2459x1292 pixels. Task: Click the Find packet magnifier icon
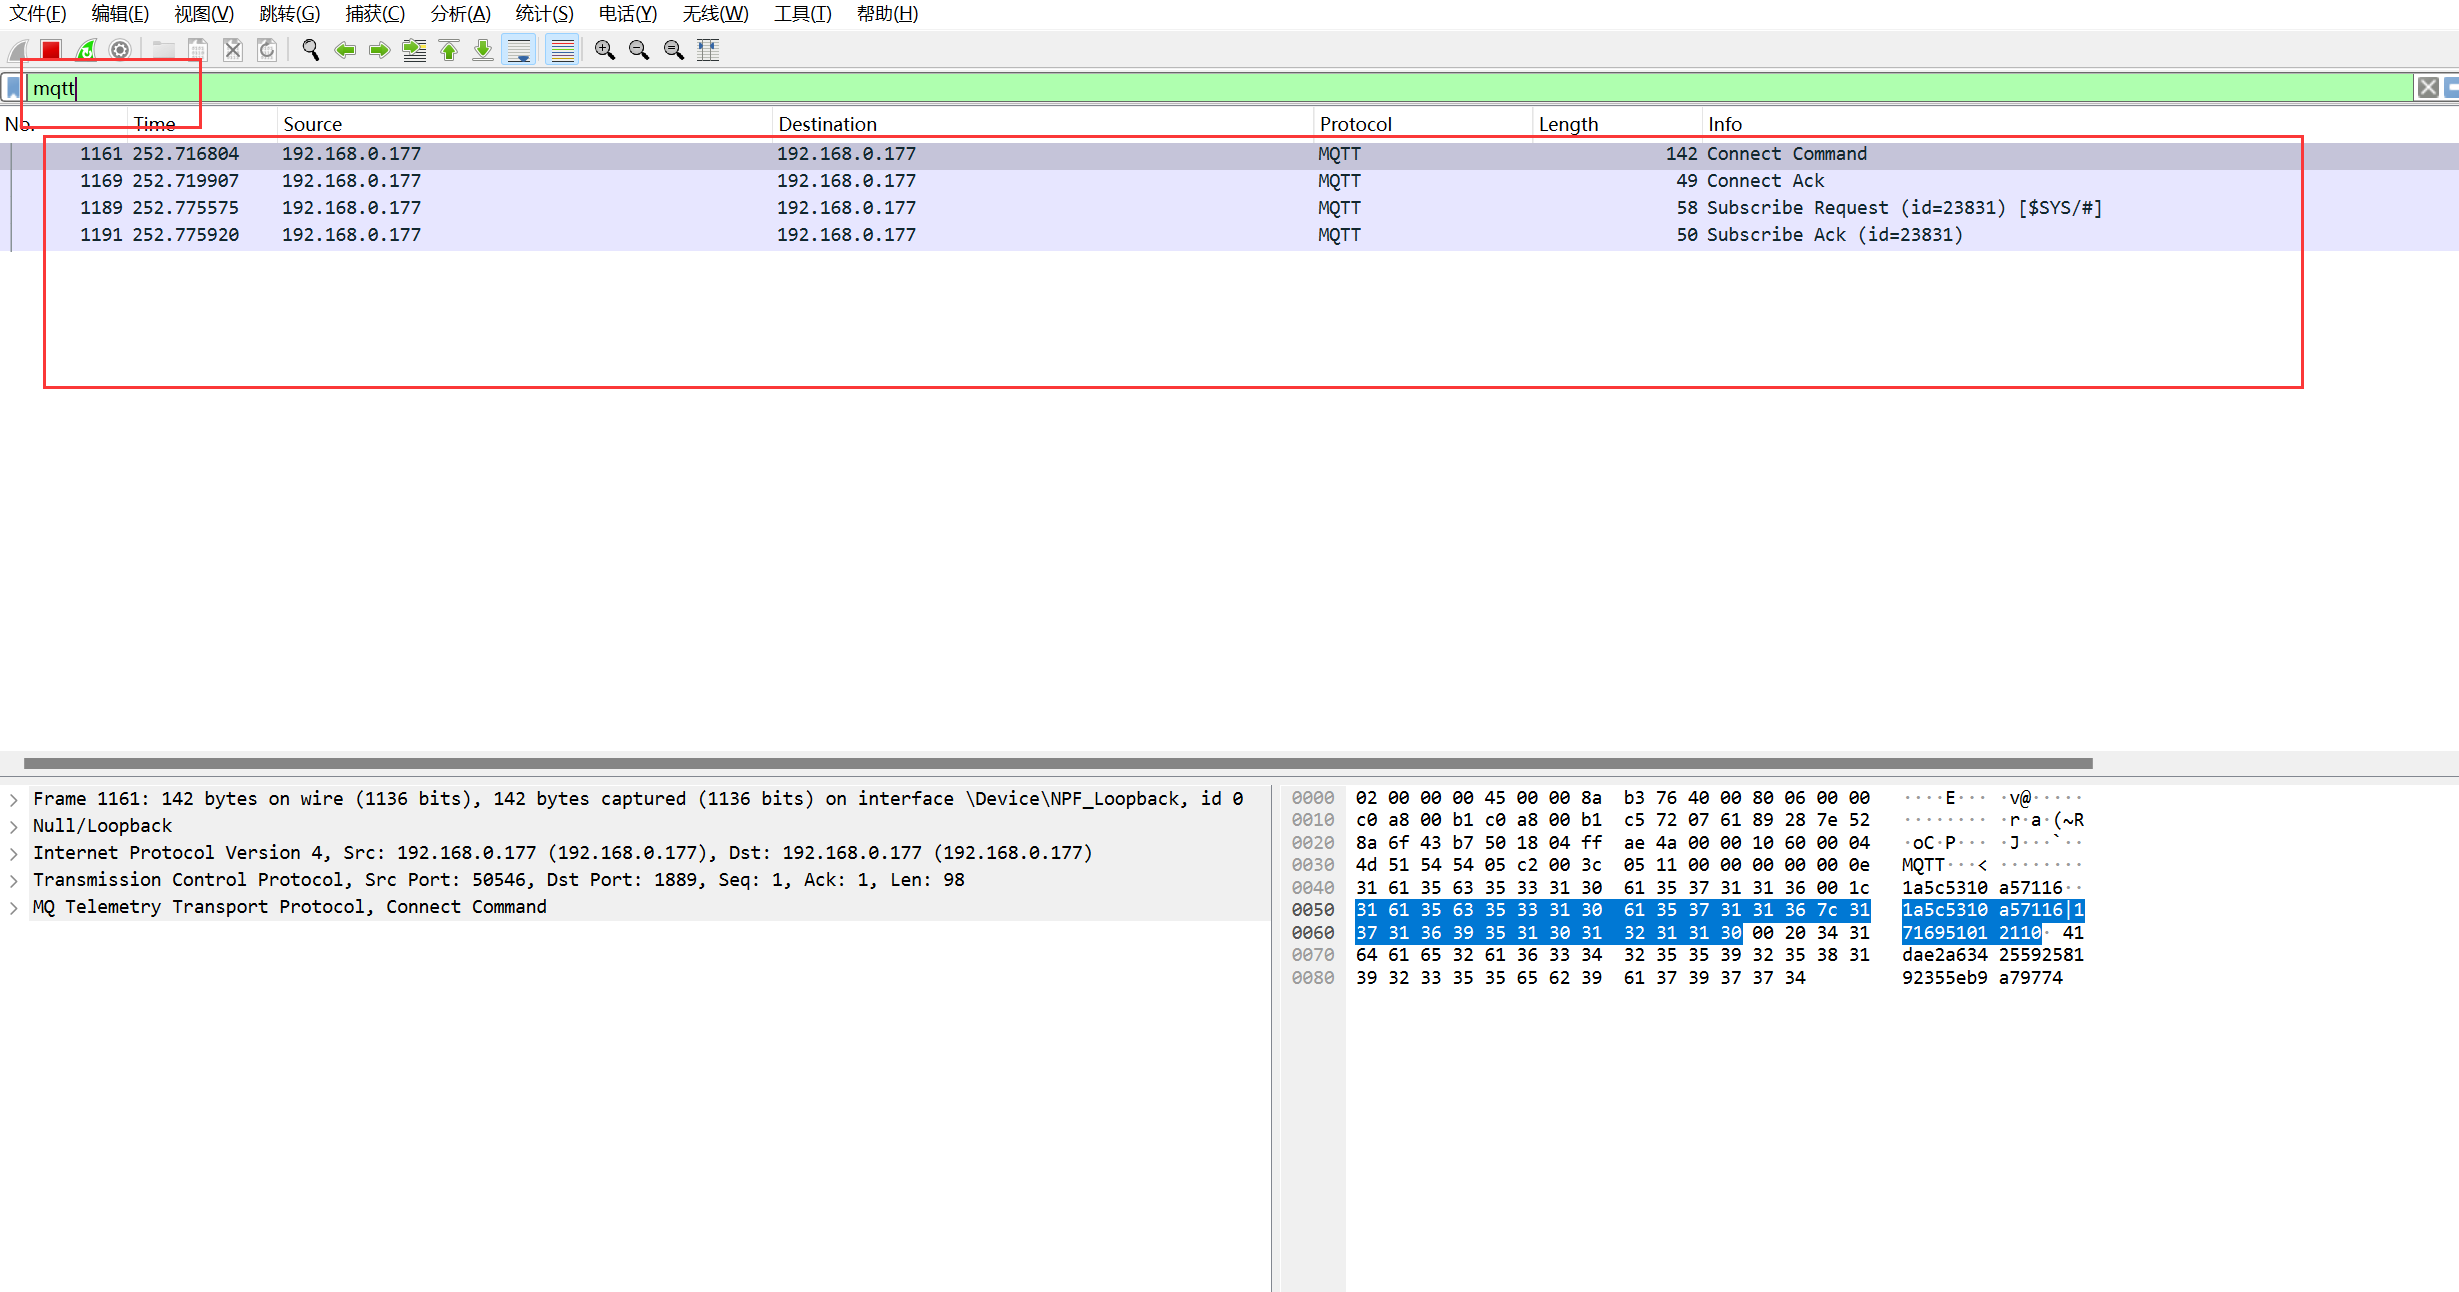(x=310, y=49)
